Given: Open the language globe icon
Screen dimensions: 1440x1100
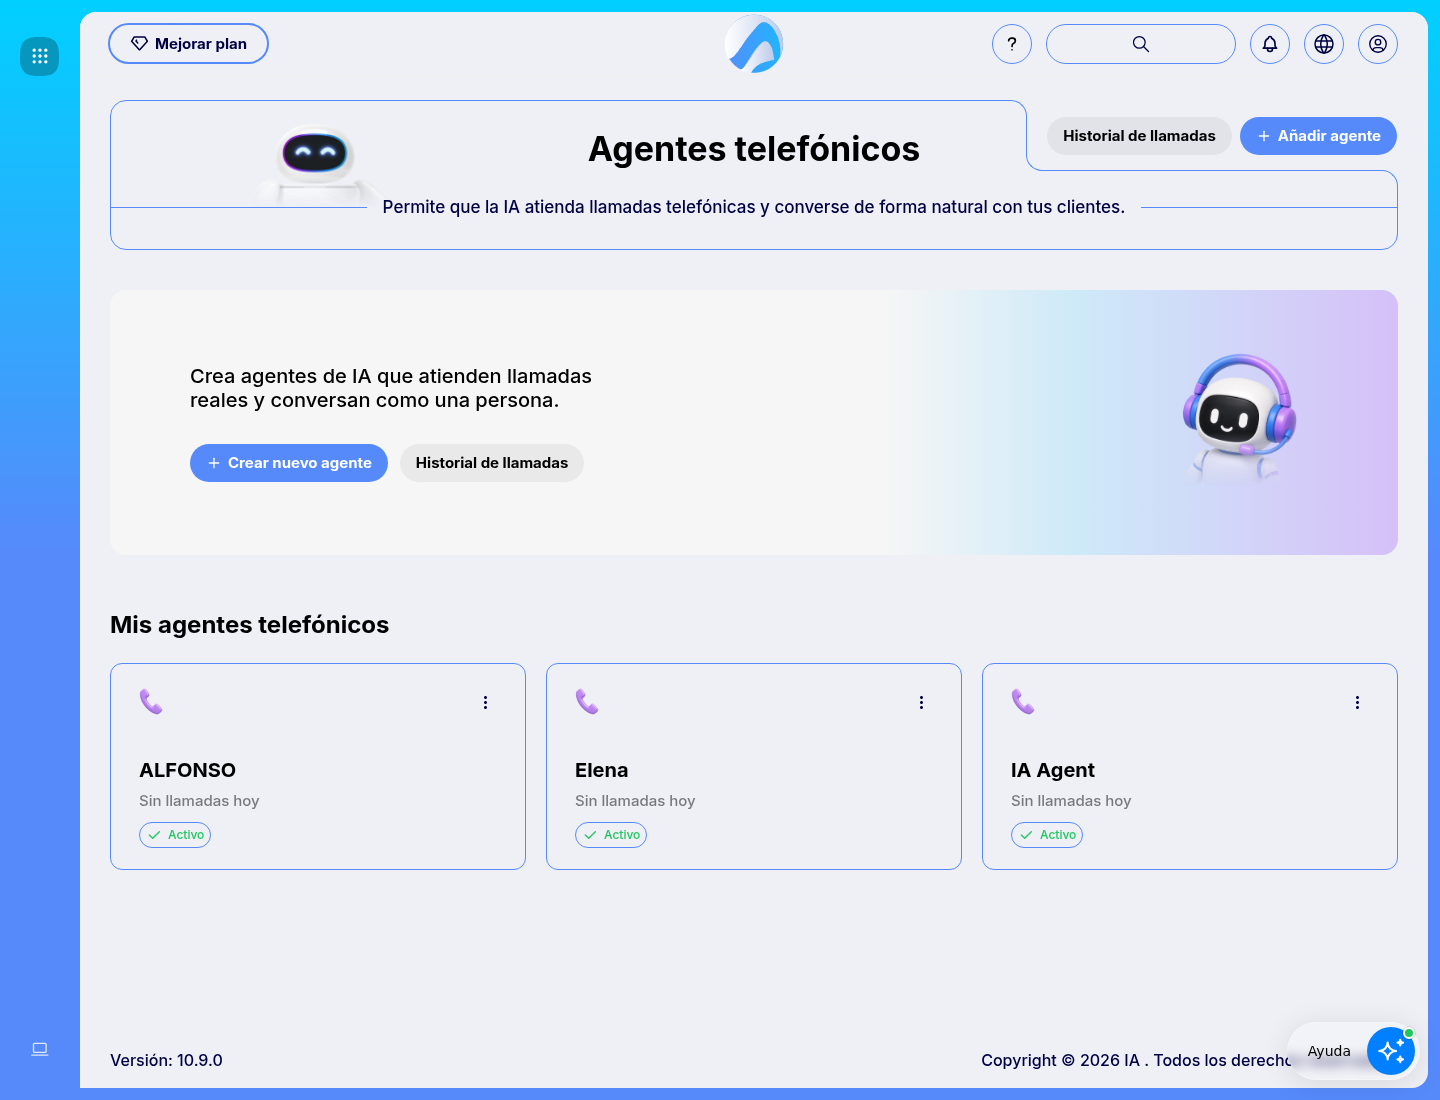Looking at the screenshot, I should (1324, 44).
